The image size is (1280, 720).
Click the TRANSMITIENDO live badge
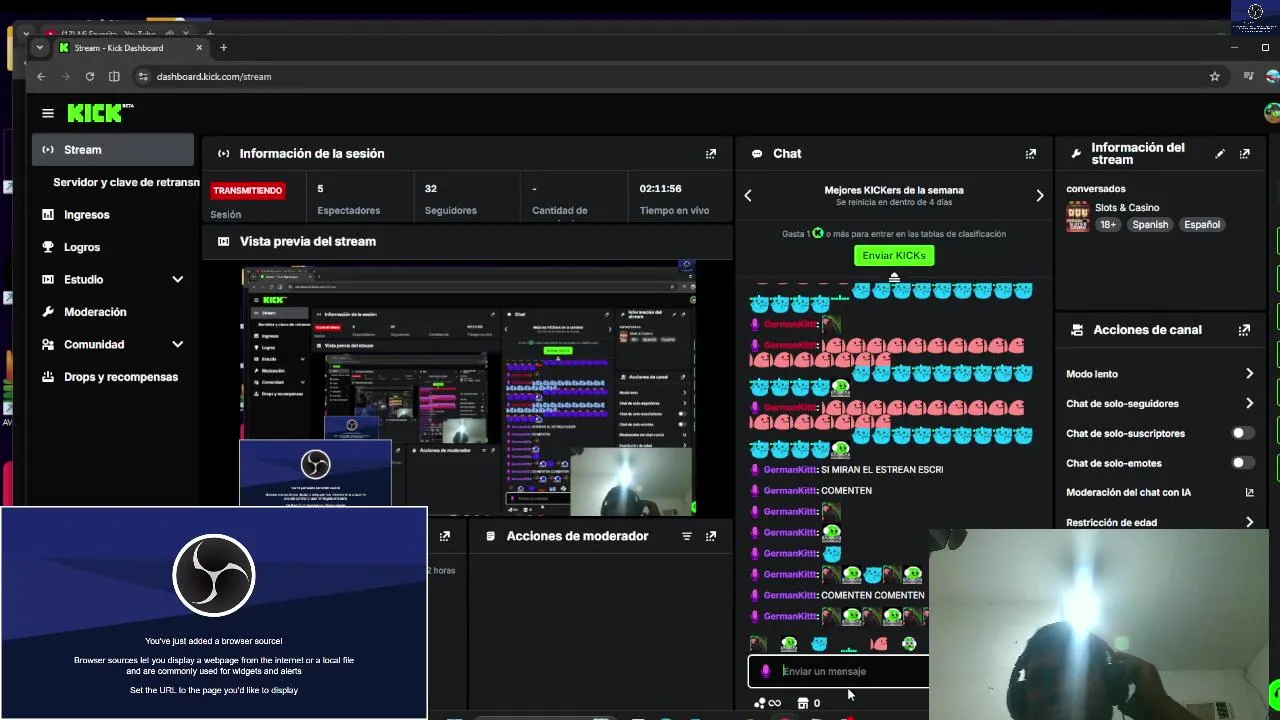click(x=247, y=190)
